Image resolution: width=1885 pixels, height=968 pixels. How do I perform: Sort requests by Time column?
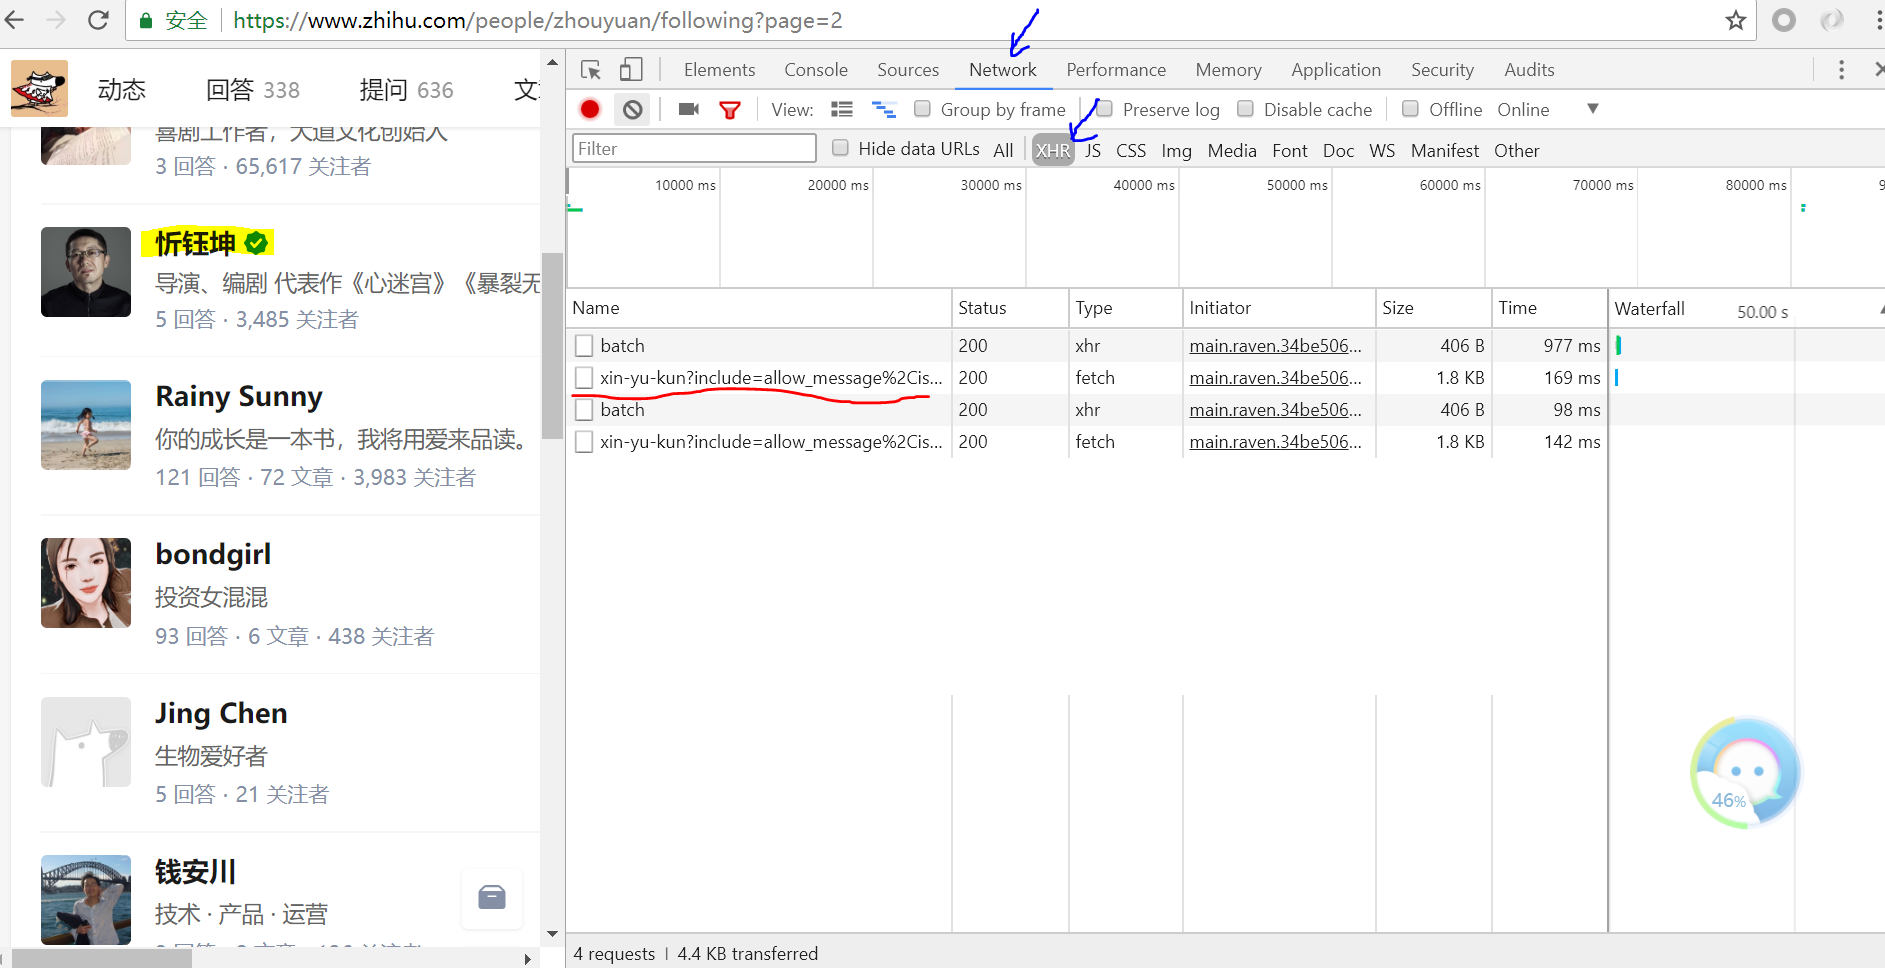[x=1549, y=309]
